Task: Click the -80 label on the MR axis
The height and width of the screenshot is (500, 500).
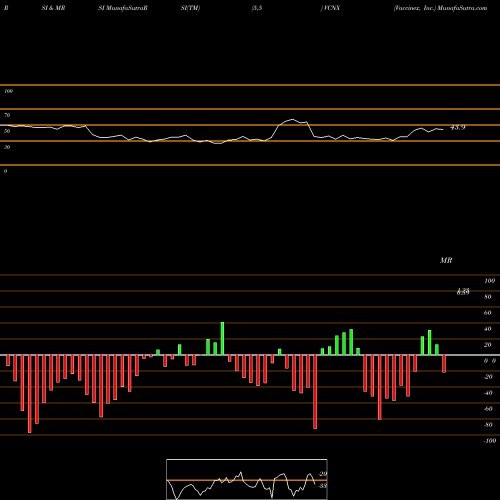Action: 488,425
